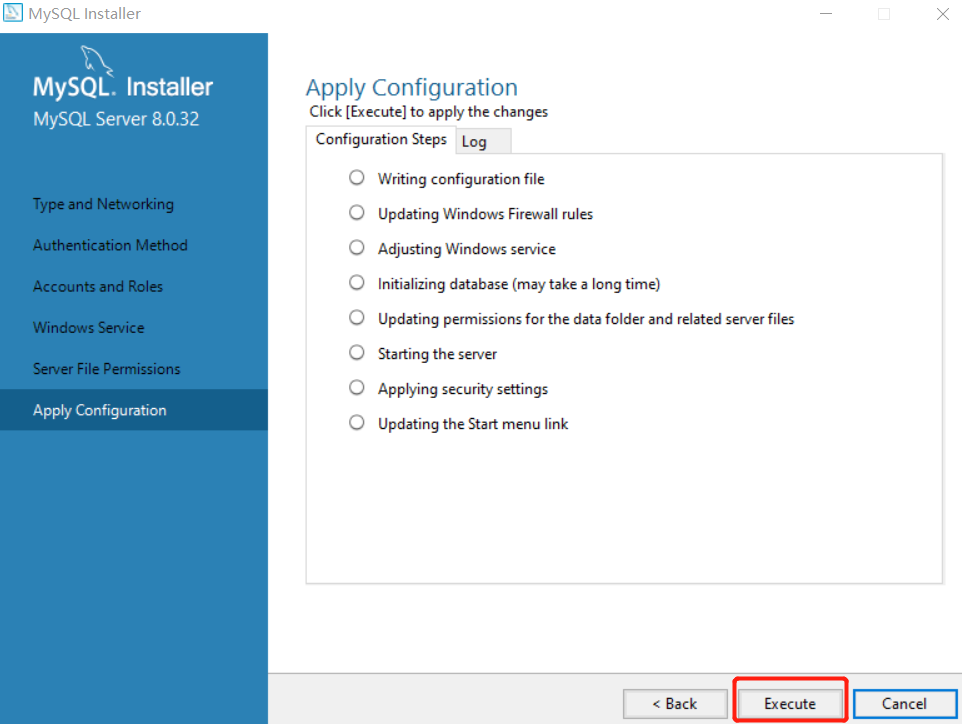Click the MySQL dolphin logo
Image resolution: width=962 pixels, height=724 pixels.
click(x=96, y=61)
